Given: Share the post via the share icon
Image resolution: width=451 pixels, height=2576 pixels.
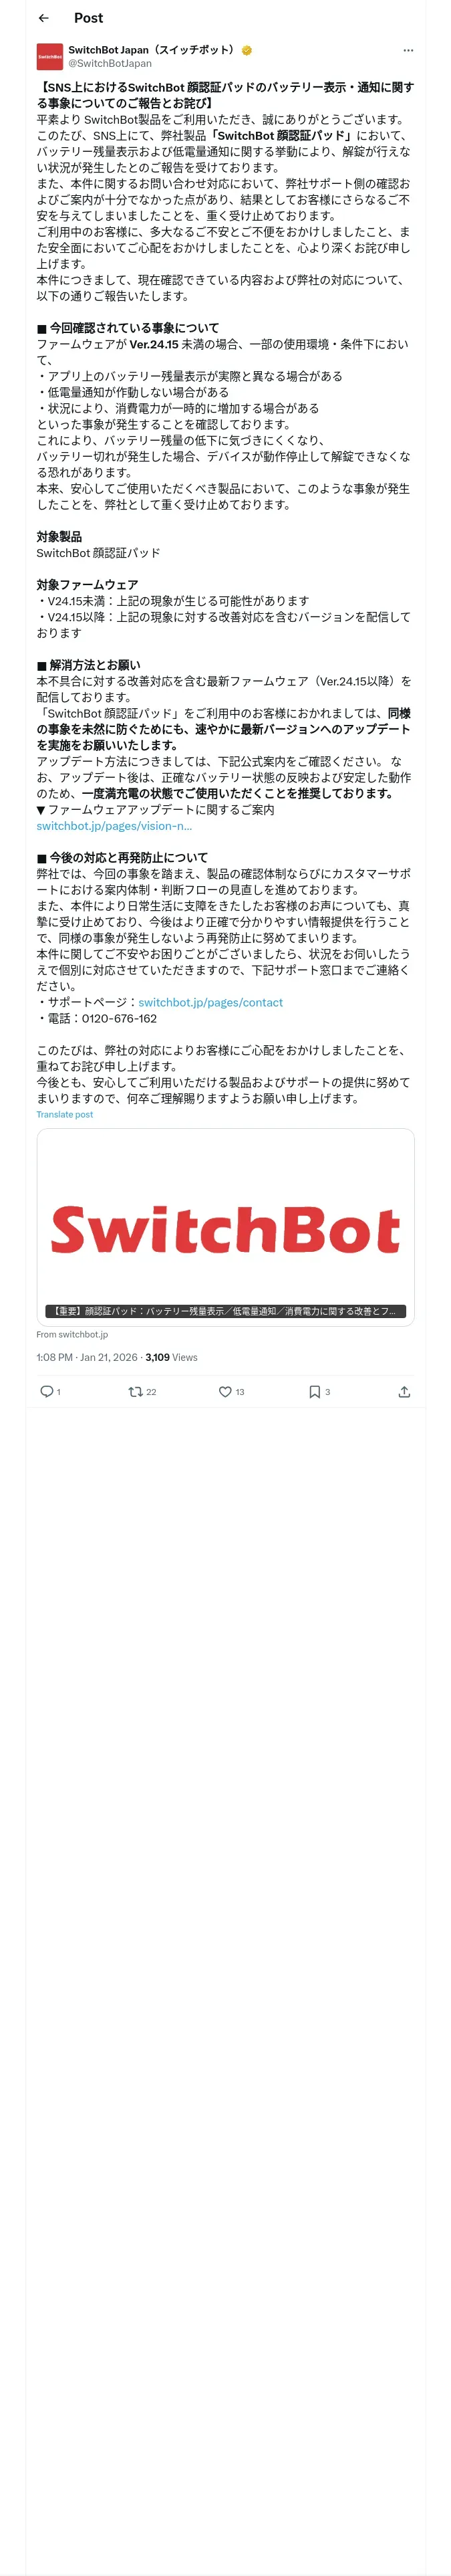Looking at the screenshot, I should tap(404, 1391).
